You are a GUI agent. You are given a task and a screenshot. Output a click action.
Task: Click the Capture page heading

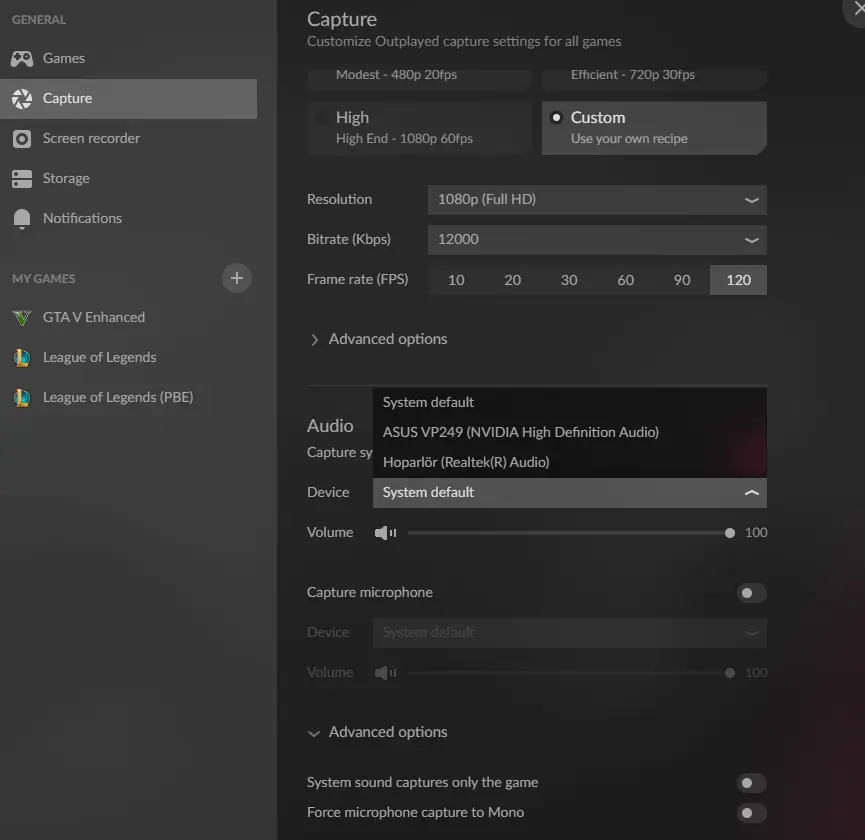tap(342, 19)
